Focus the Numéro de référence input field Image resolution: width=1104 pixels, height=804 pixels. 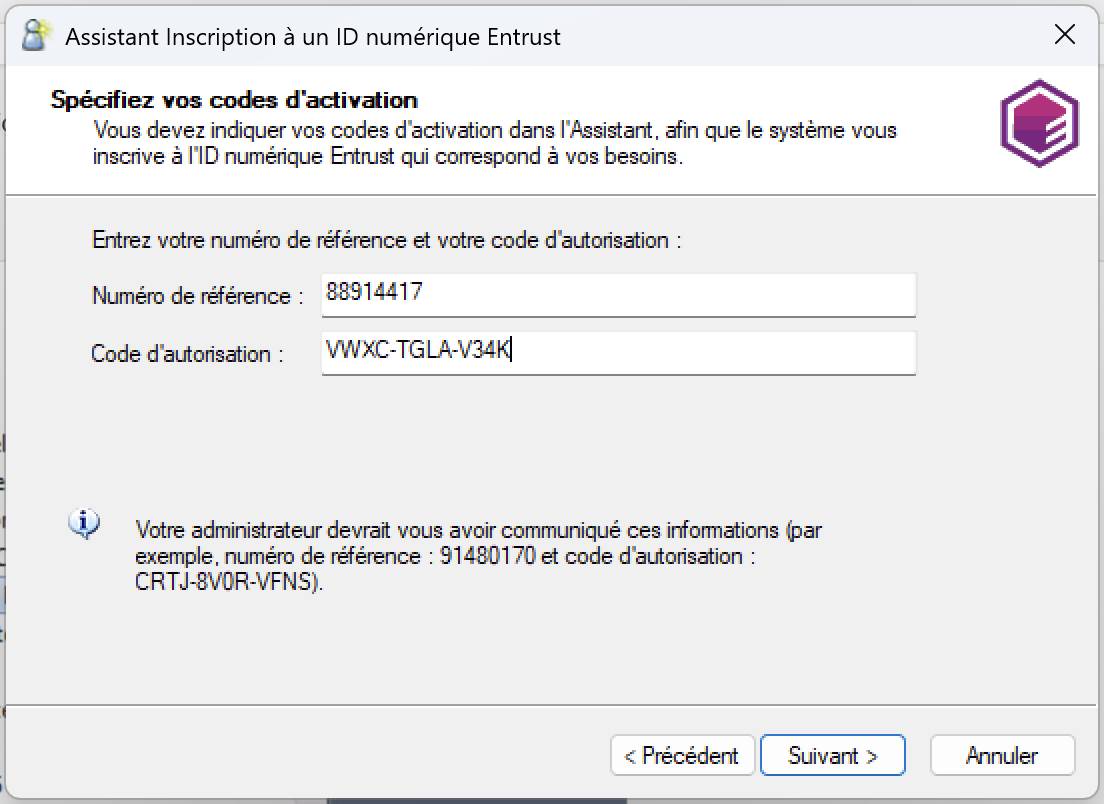pyautogui.click(x=618, y=295)
